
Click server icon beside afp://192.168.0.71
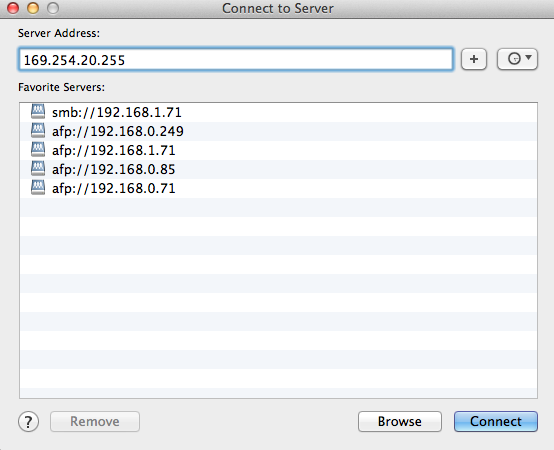click(x=38, y=188)
